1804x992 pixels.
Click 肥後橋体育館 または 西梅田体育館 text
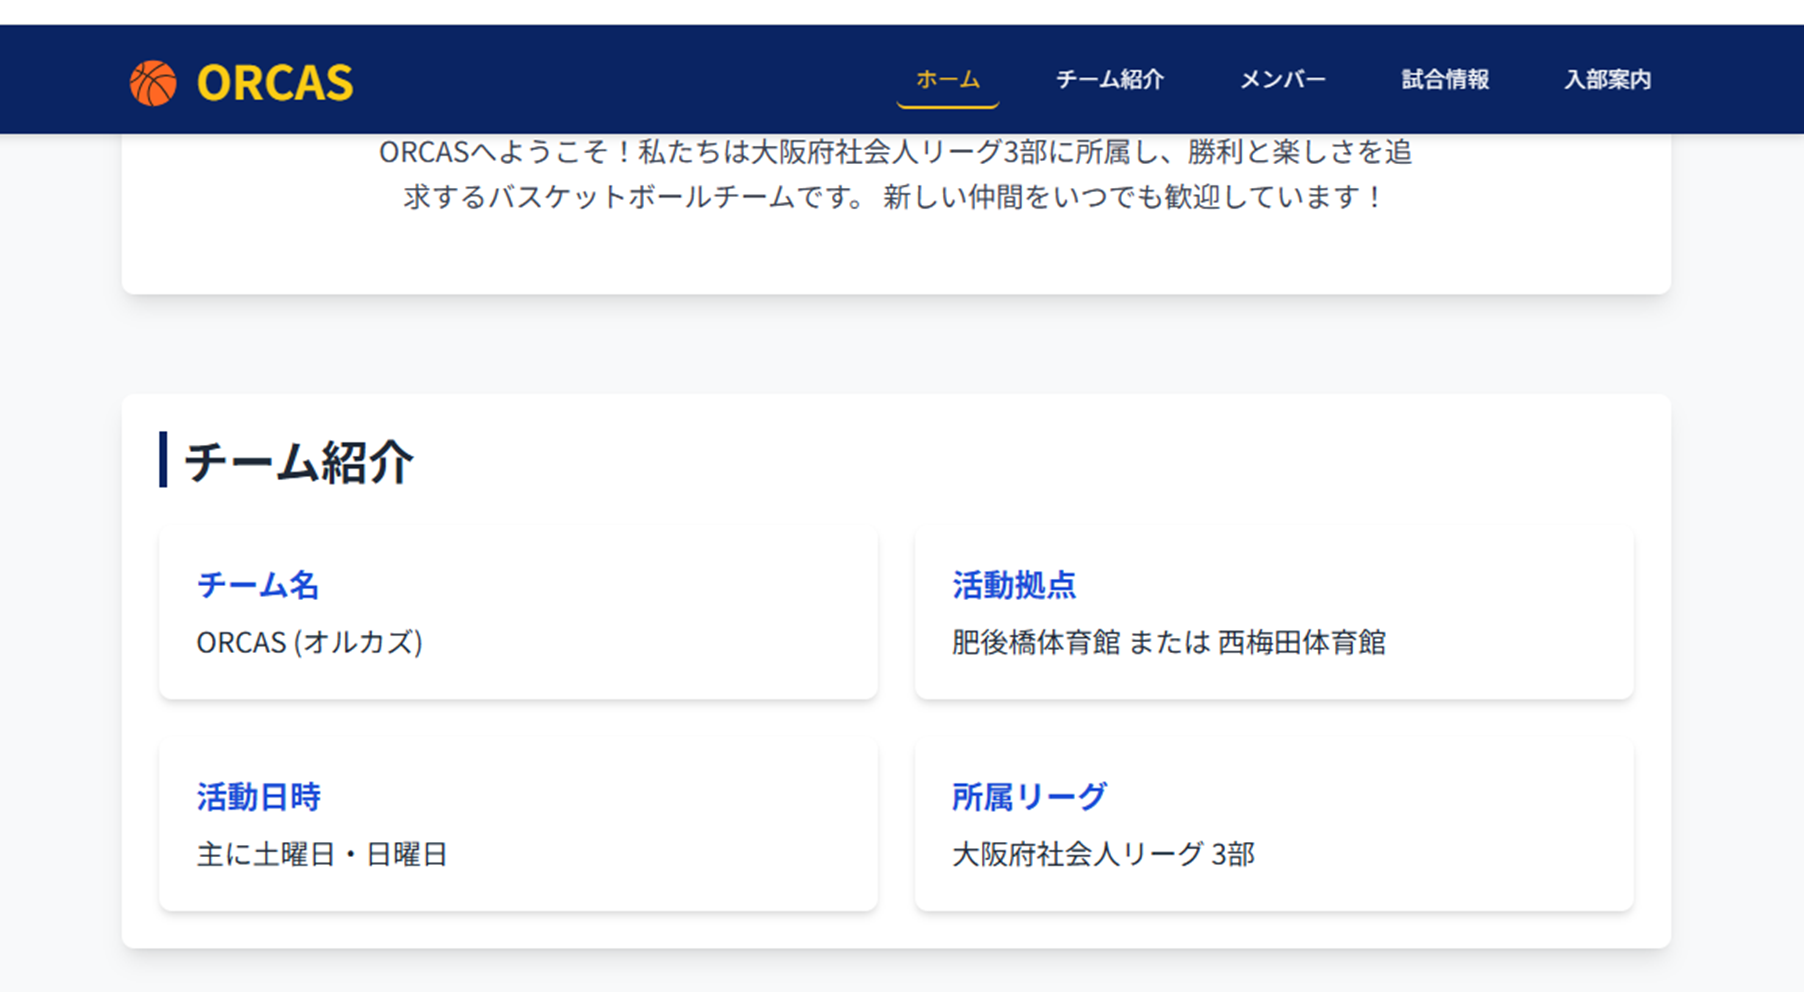1169,642
